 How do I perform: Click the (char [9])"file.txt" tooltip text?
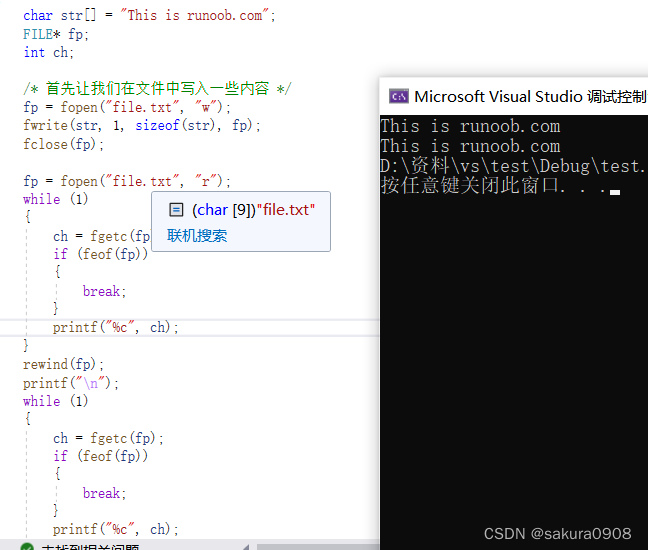coord(253,210)
